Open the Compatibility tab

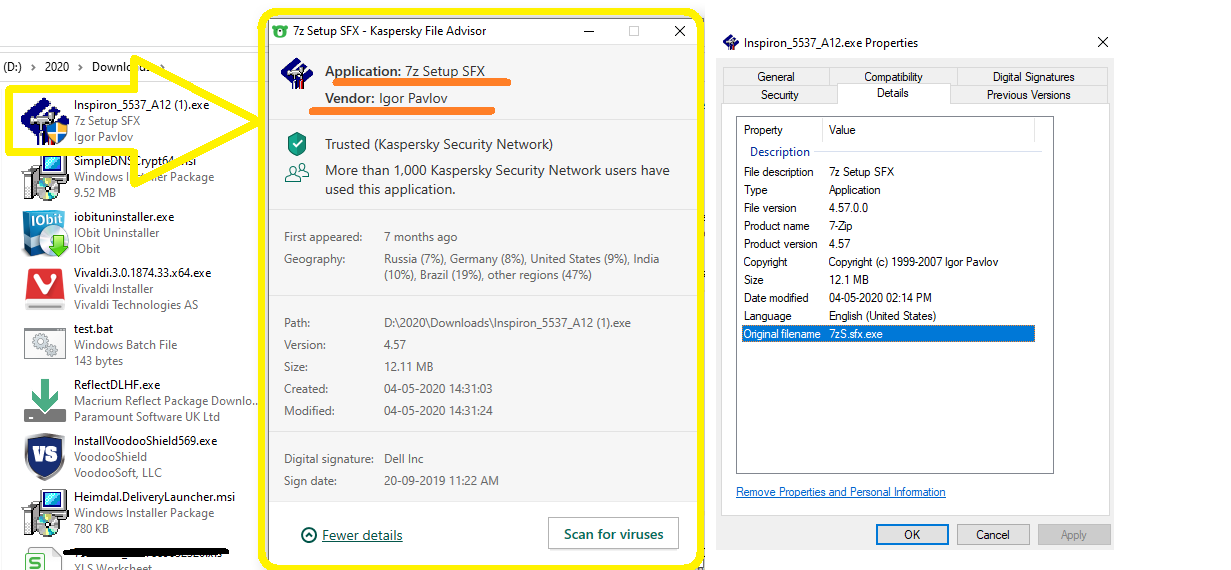tap(893, 77)
